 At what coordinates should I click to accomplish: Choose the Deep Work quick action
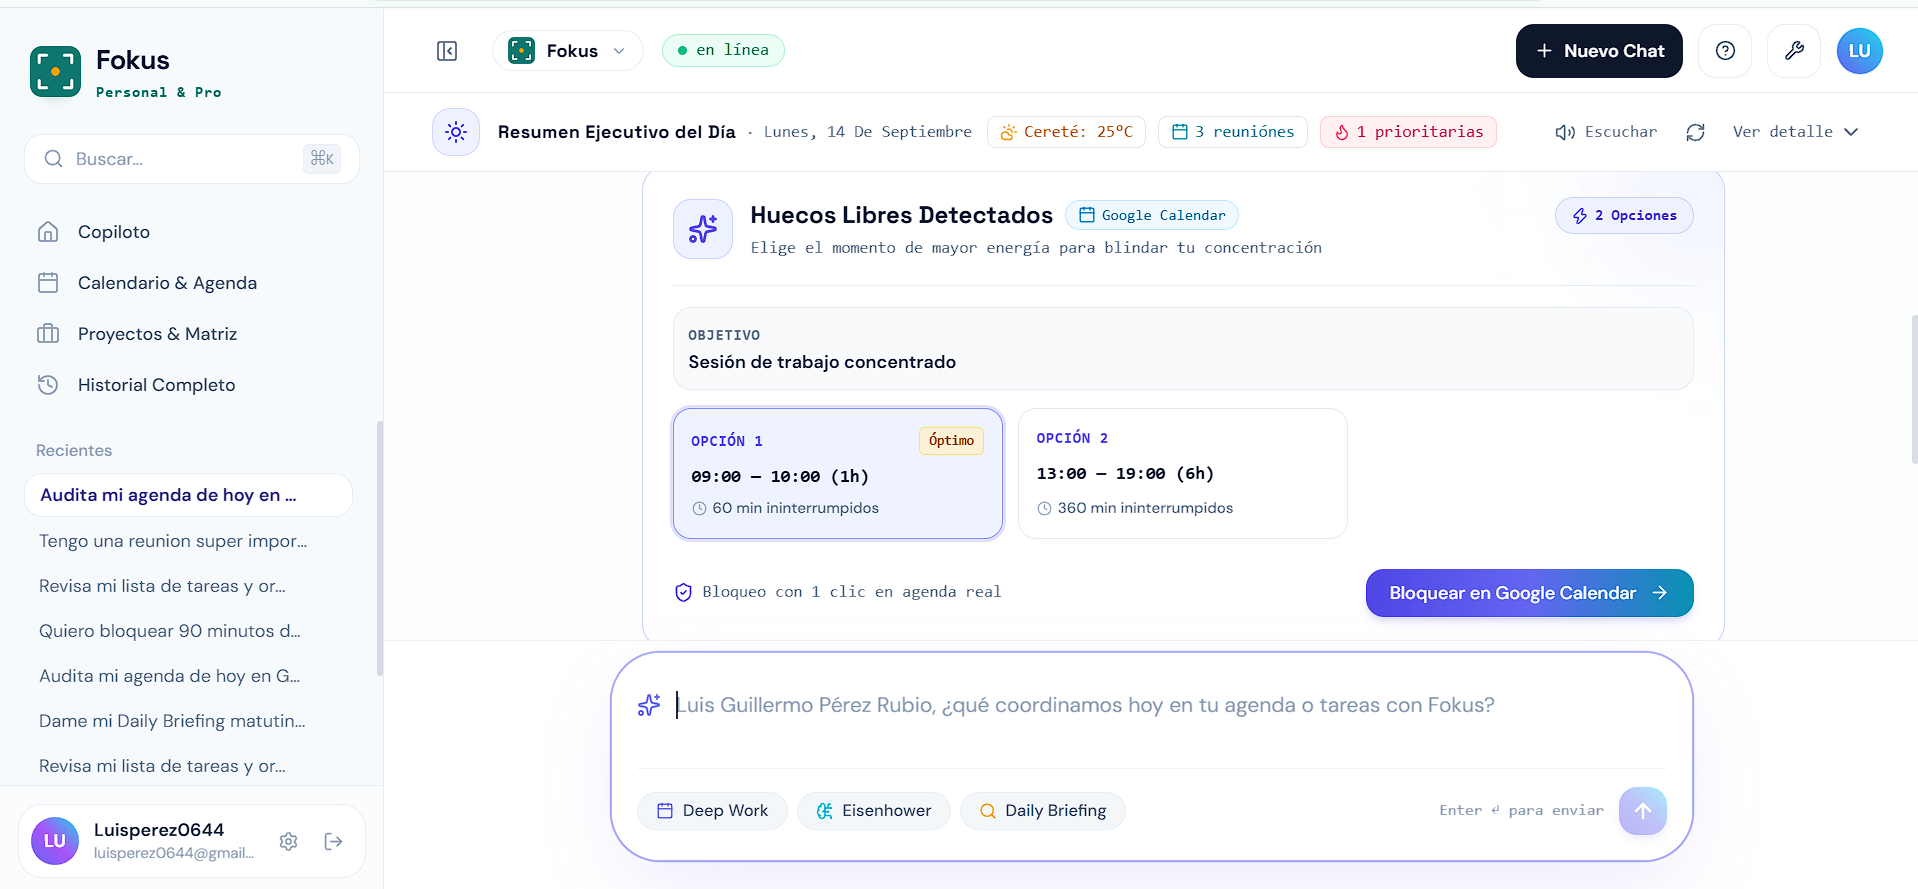(712, 811)
